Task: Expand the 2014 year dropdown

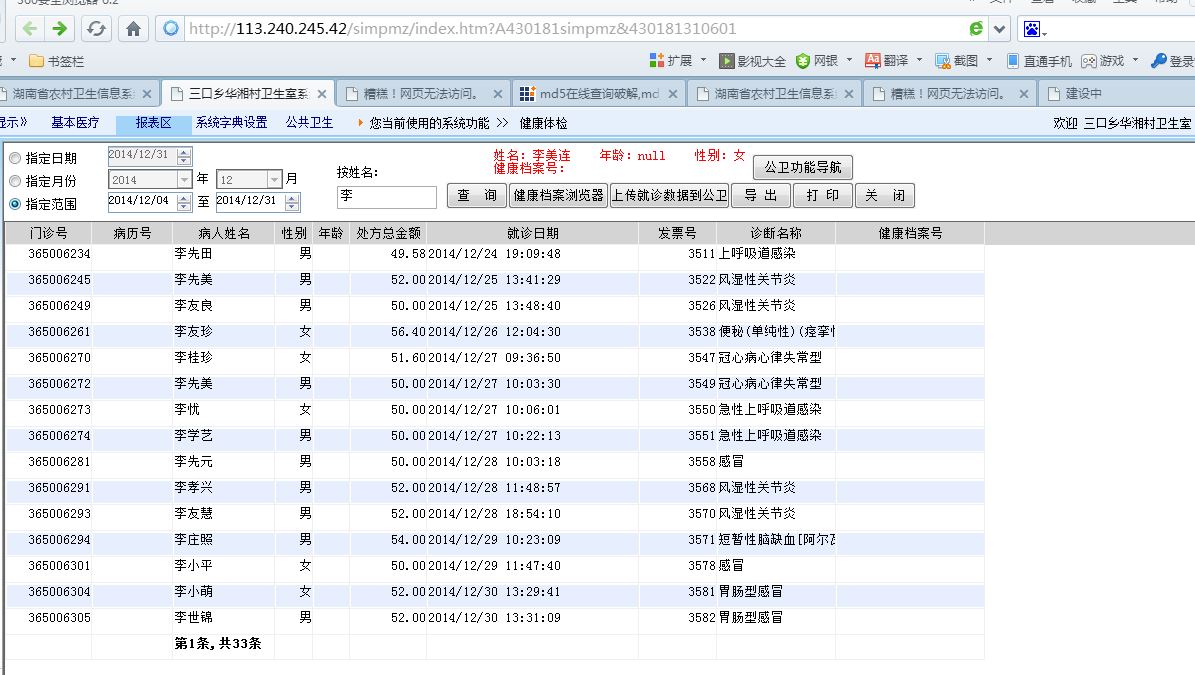Action: click(184, 179)
